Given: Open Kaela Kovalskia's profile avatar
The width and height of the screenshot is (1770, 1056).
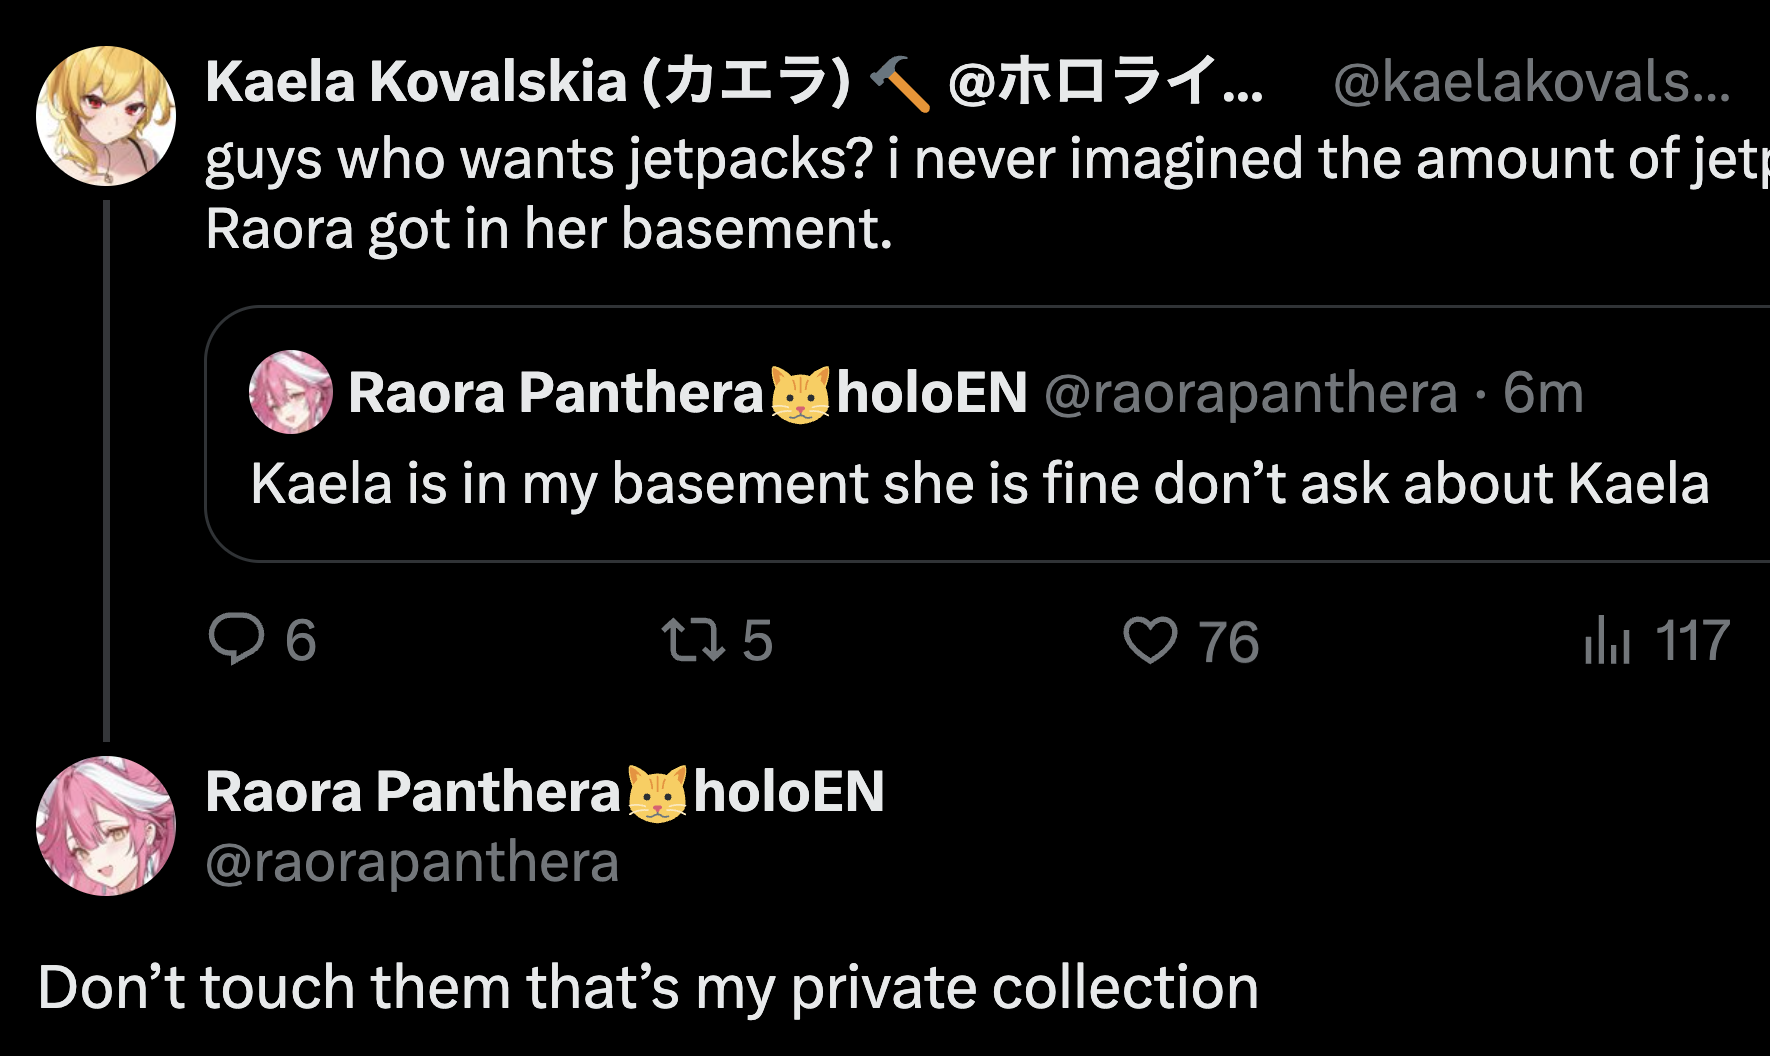Looking at the screenshot, I should click(106, 116).
